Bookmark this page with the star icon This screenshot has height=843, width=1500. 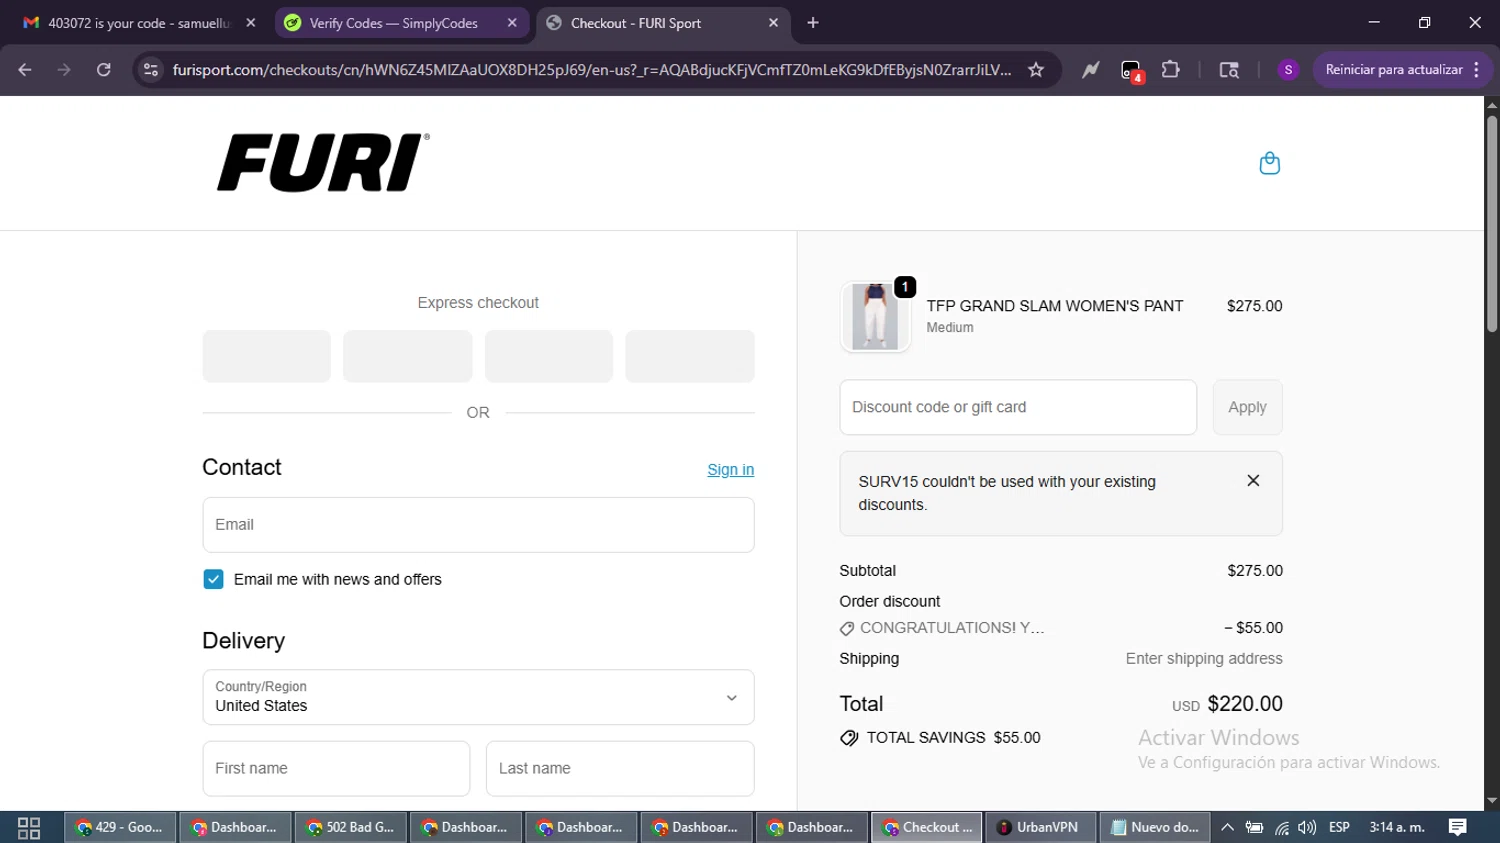click(x=1036, y=70)
